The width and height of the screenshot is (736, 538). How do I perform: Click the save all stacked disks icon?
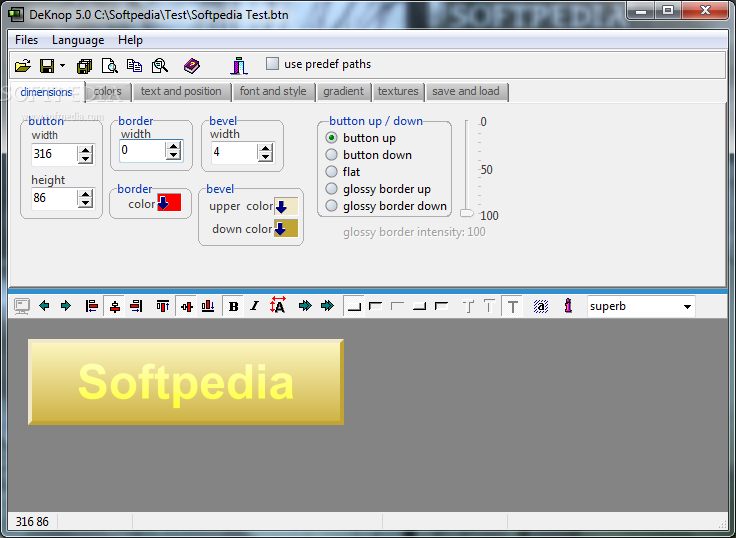click(84, 66)
